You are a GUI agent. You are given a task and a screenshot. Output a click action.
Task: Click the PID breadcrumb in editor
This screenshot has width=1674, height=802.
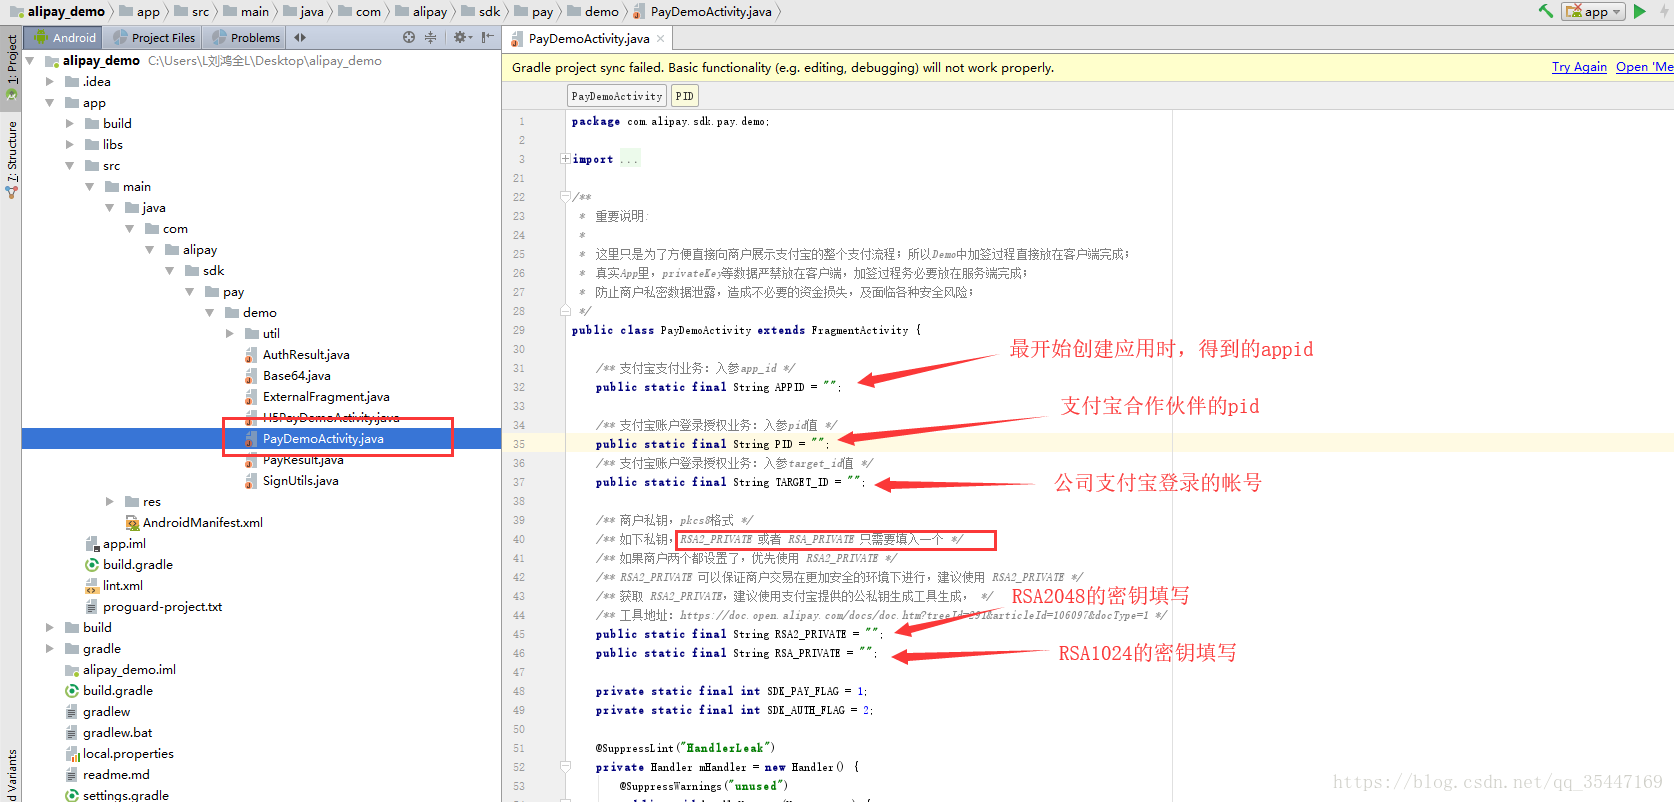click(684, 96)
